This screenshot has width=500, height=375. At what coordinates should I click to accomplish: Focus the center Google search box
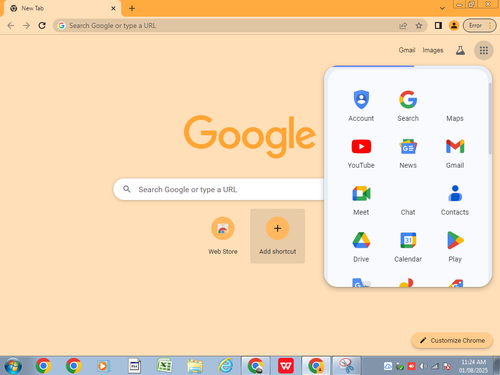(x=220, y=189)
